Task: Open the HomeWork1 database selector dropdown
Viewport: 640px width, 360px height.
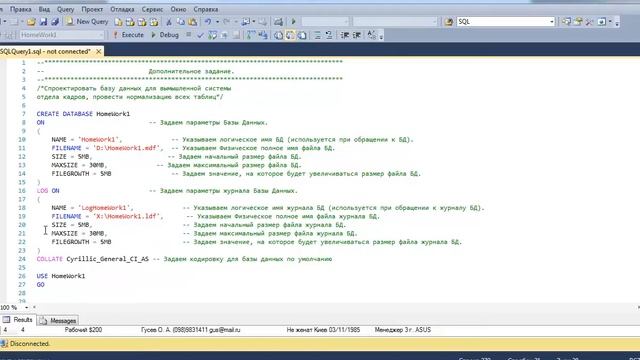Action: coord(101,35)
